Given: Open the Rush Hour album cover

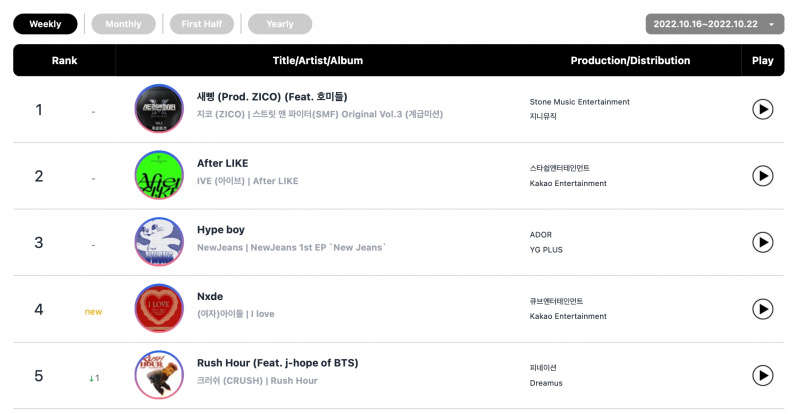Looking at the screenshot, I should 159,375.
